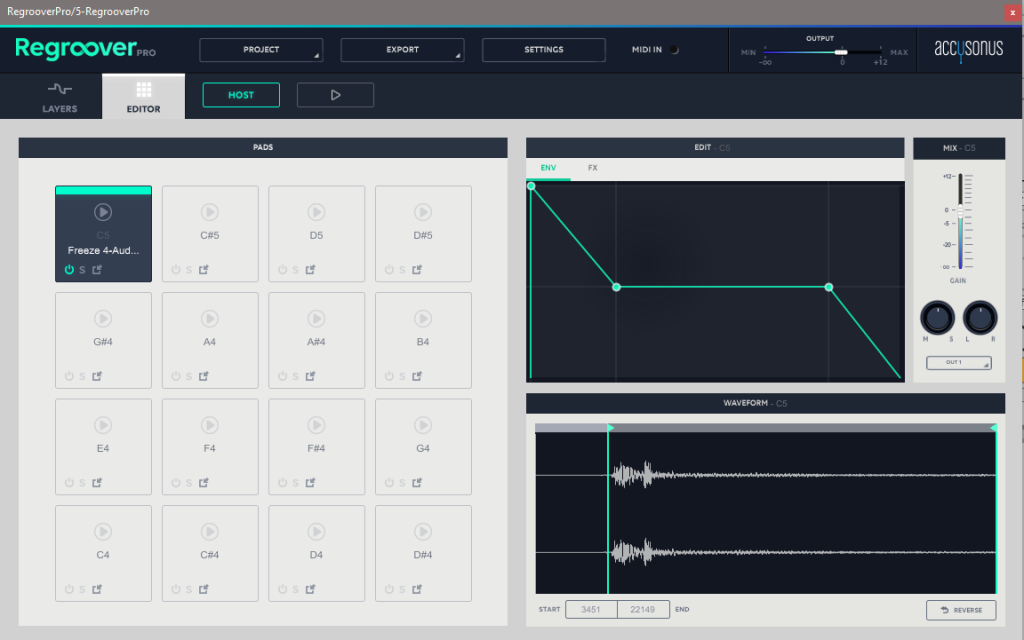Toggle the power button on pad C5

[x=69, y=269]
